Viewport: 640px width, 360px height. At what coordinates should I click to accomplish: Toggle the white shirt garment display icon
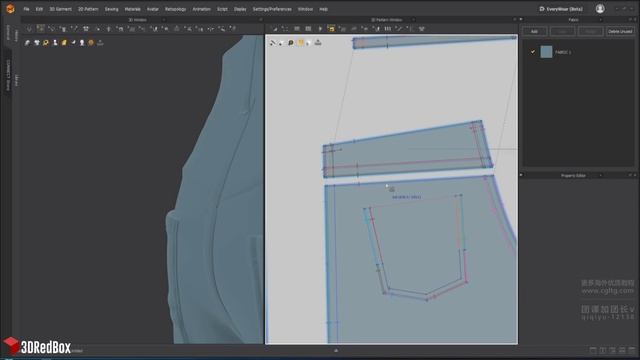[x=37, y=42]
